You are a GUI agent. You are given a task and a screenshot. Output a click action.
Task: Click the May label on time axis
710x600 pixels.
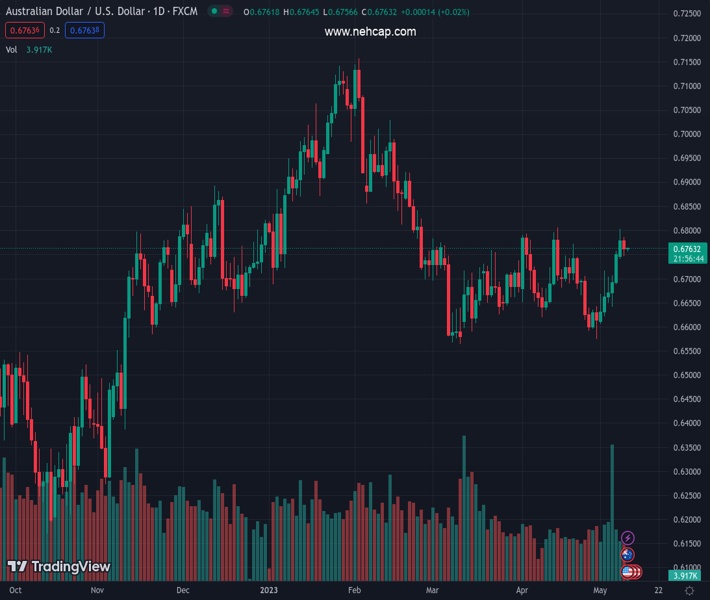pos(600,590)
